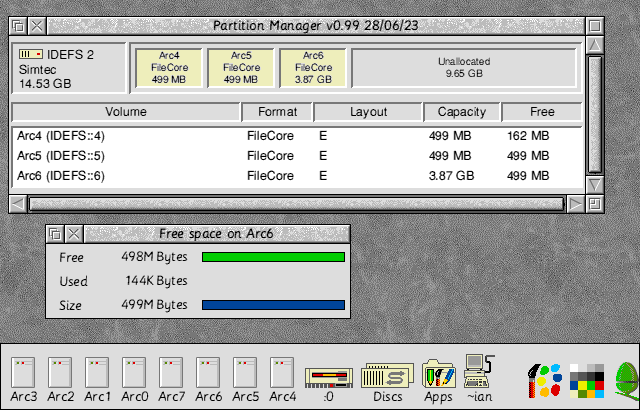The width and height of the screenshot is (640, 410).
Task: Click the Partition Manager scroll right arrow
Action: click(x=576, y=204)
